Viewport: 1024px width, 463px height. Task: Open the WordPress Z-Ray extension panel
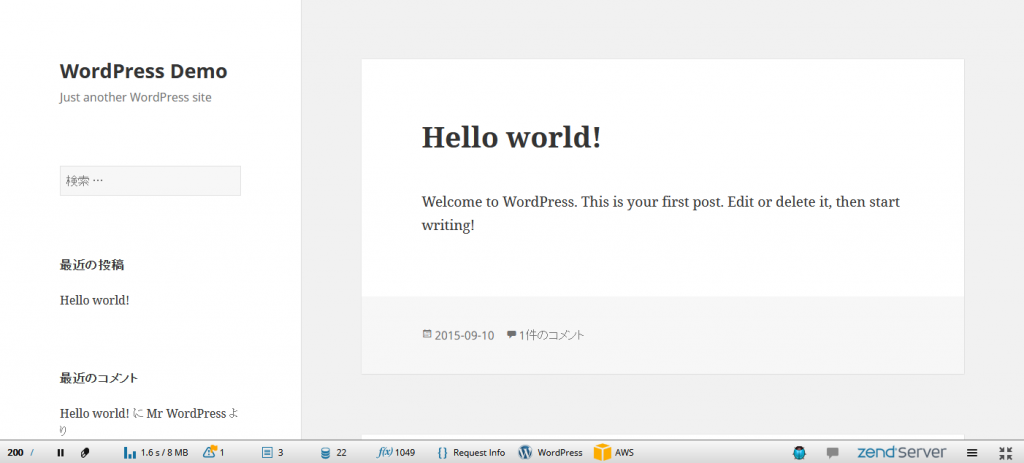tap(550, 453)
